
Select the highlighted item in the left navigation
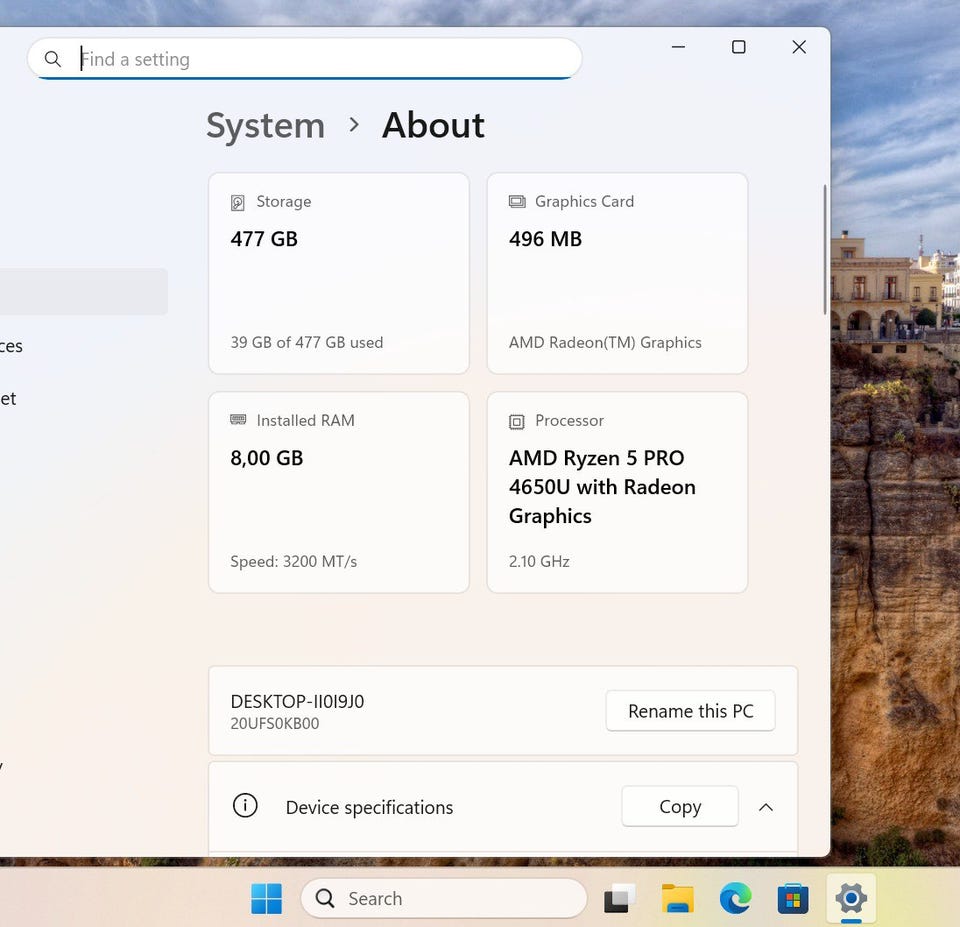tap(83, 291)
